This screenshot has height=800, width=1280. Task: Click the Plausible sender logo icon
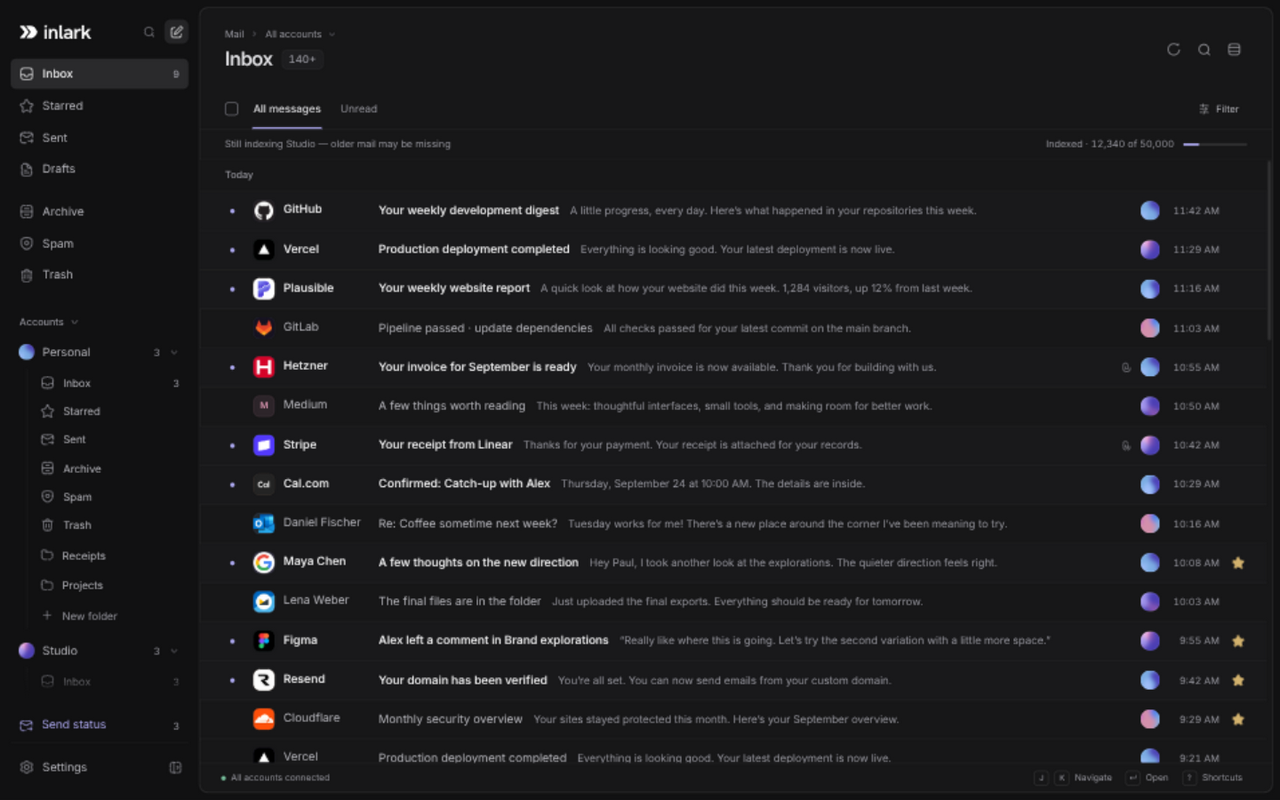point(264,289)
